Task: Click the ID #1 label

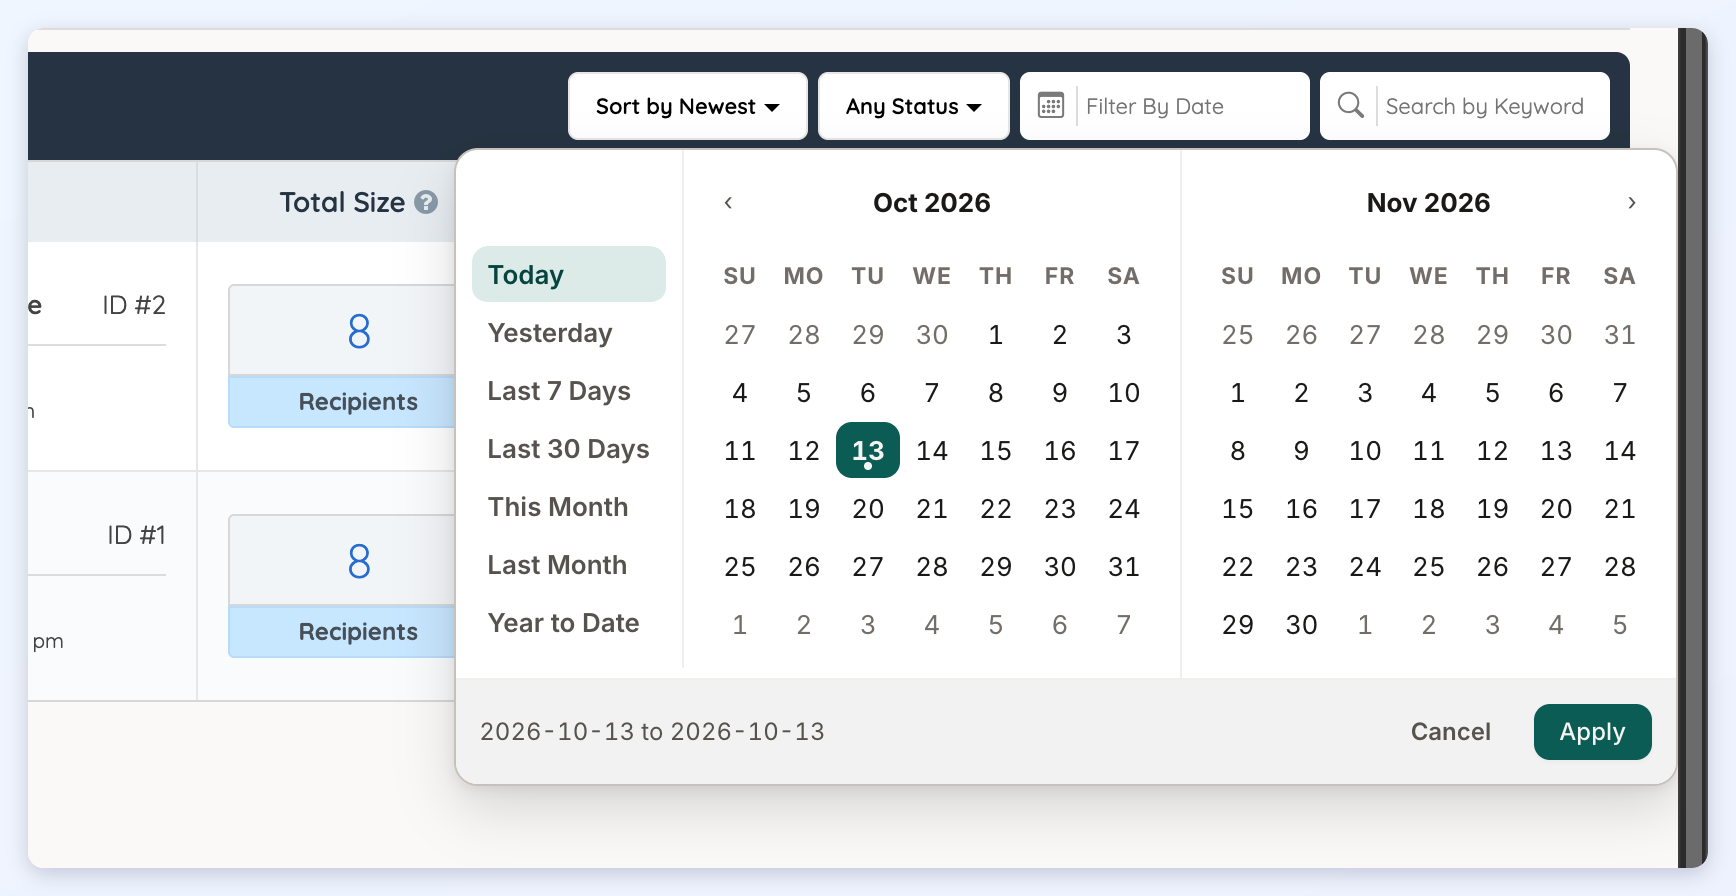Action: (137, 535)
